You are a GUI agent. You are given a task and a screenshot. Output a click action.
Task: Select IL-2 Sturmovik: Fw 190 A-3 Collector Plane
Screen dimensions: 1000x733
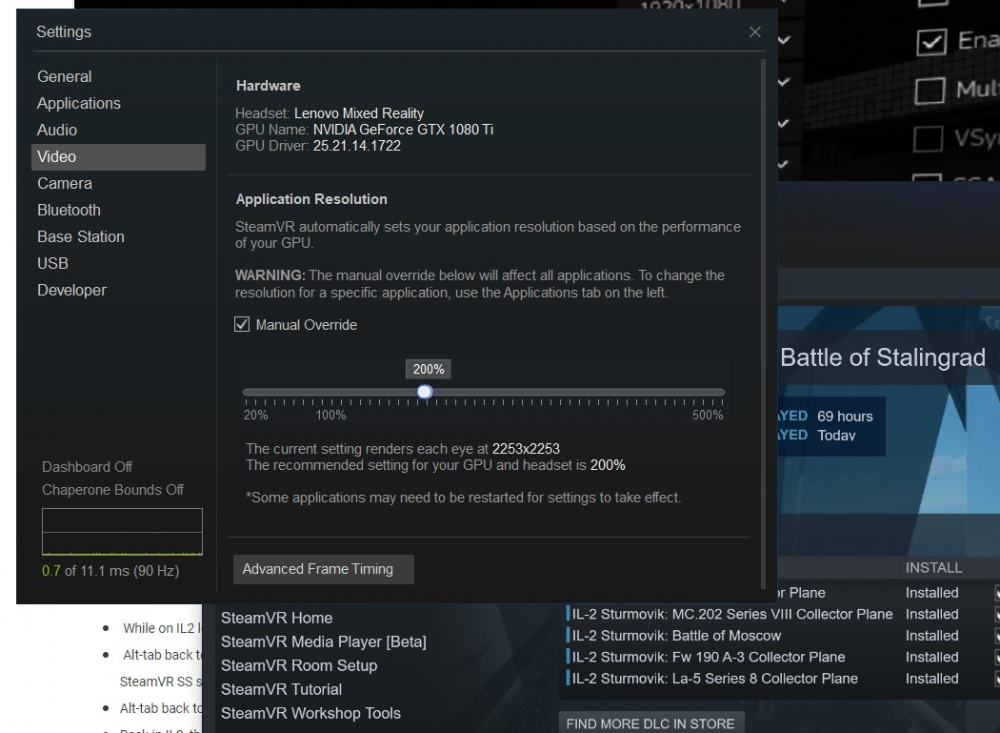click(x=708, y=657)
